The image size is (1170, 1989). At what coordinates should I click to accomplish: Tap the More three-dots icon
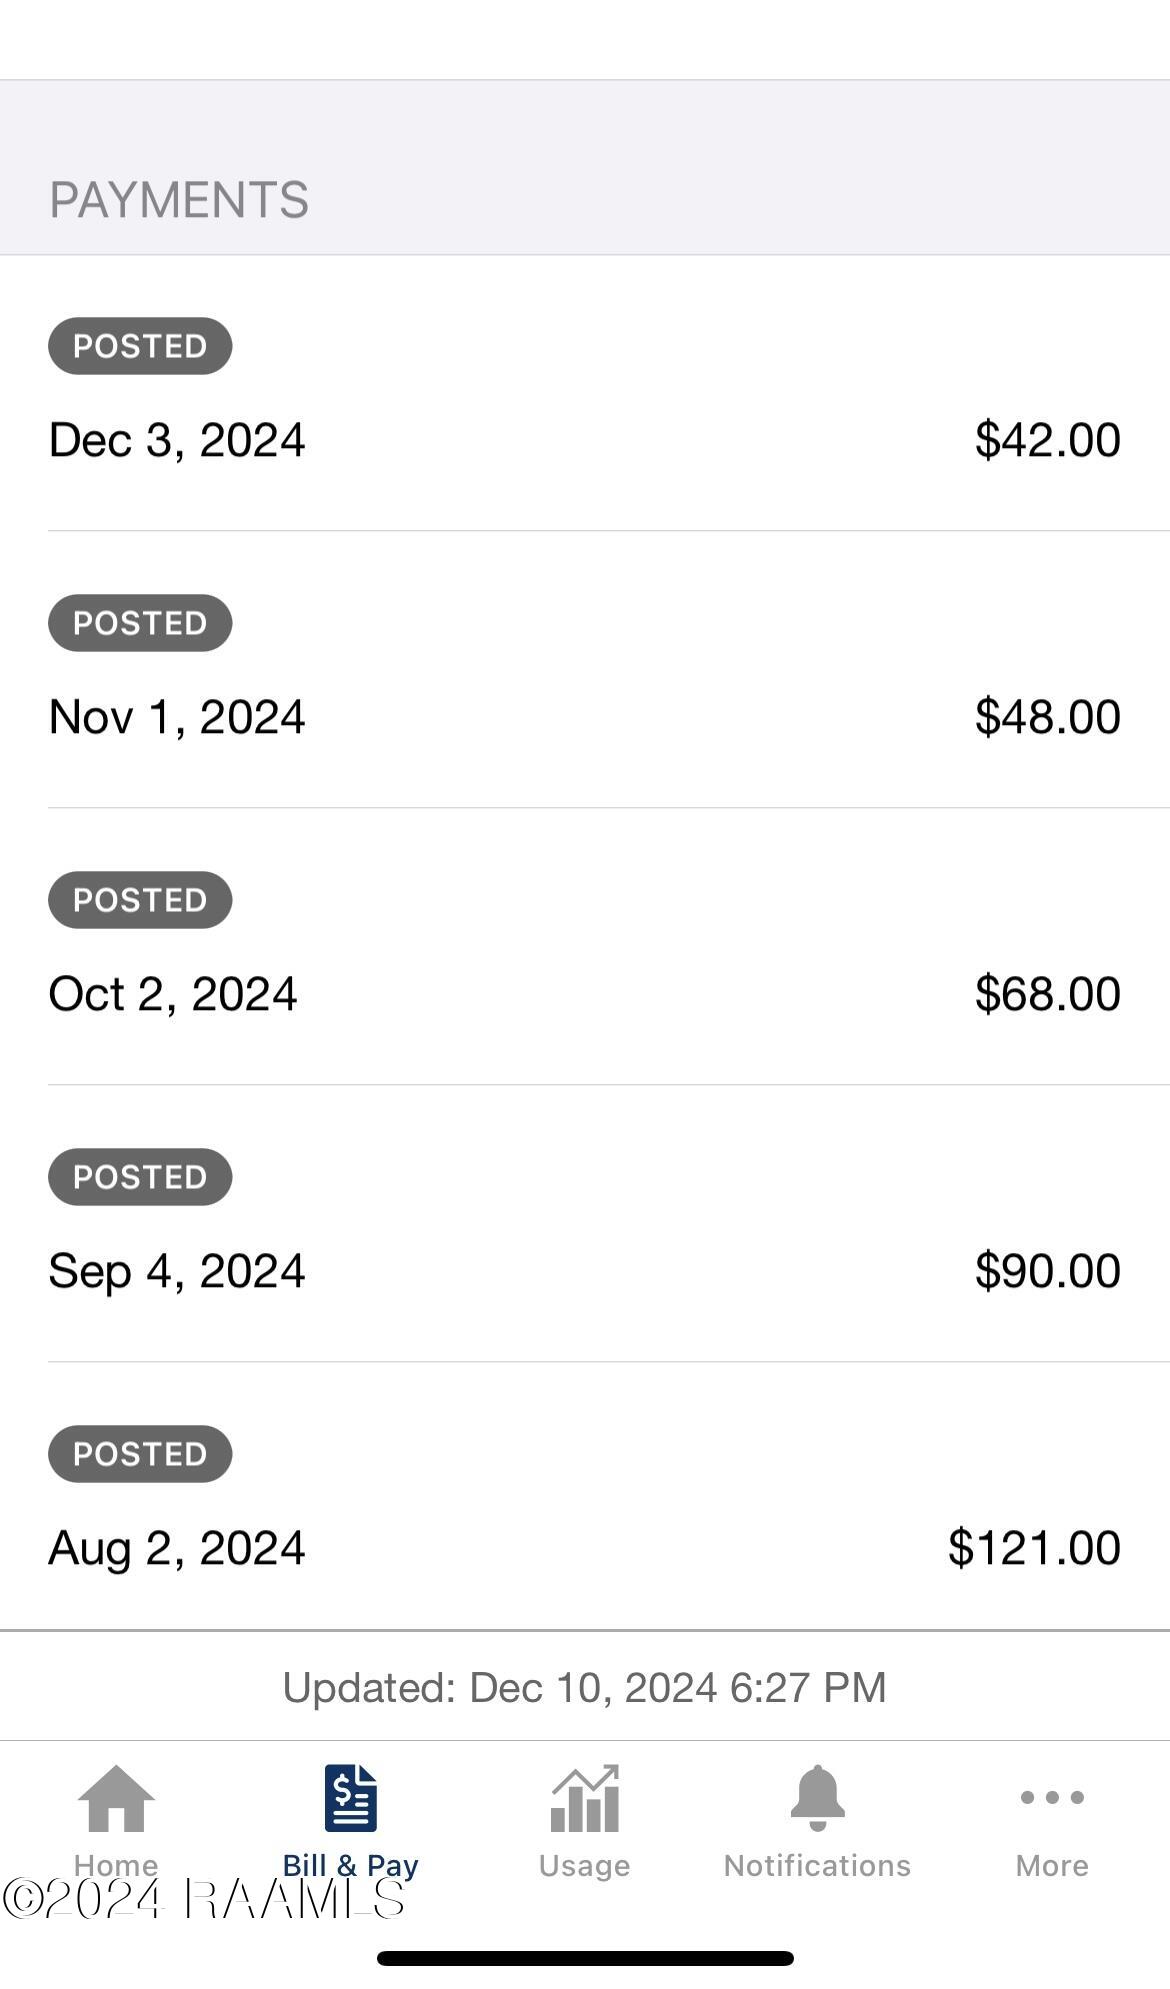pos(1051,1798)
